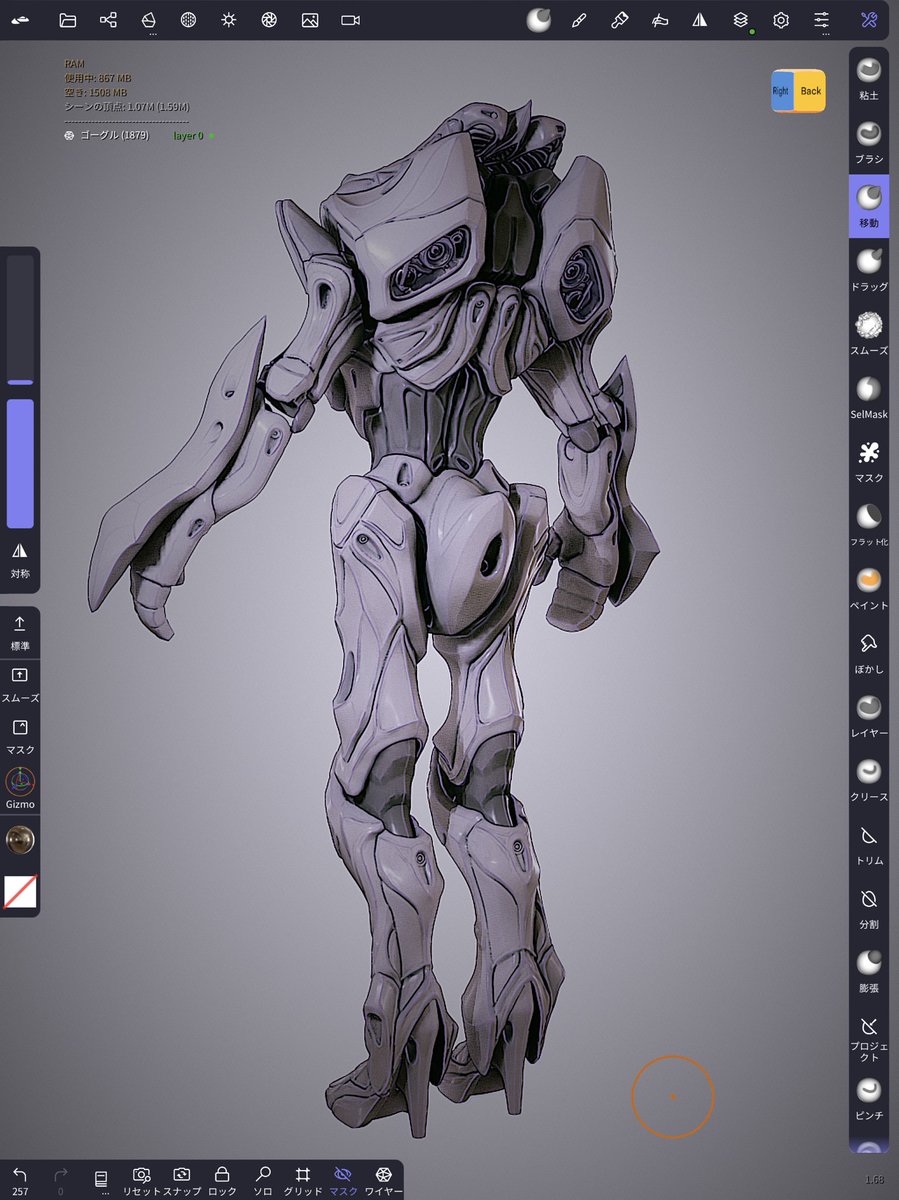
Task: Select the マスク tool in right palette
Action: click(869, 461)
